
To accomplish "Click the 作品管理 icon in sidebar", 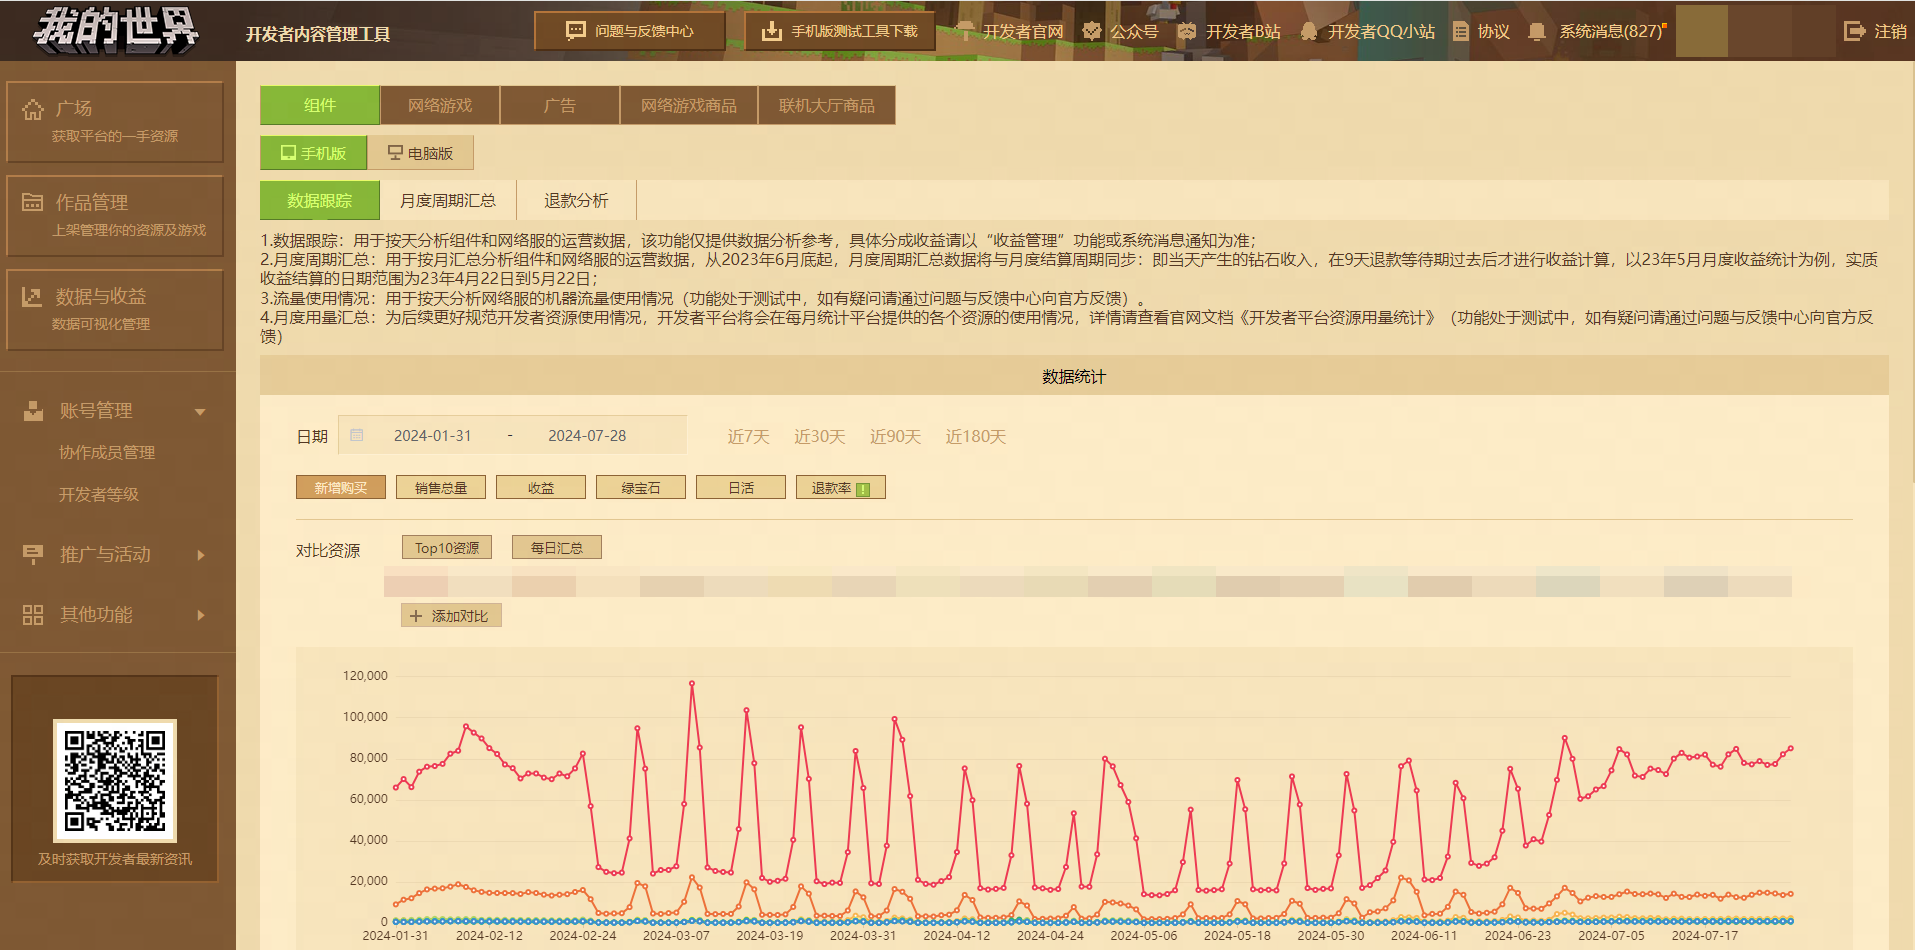I will click(33, 203).
